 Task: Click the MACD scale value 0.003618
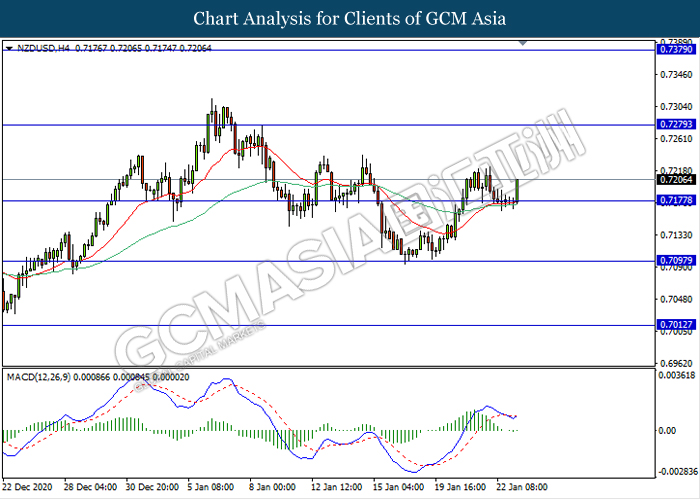[x=677, y=375]
